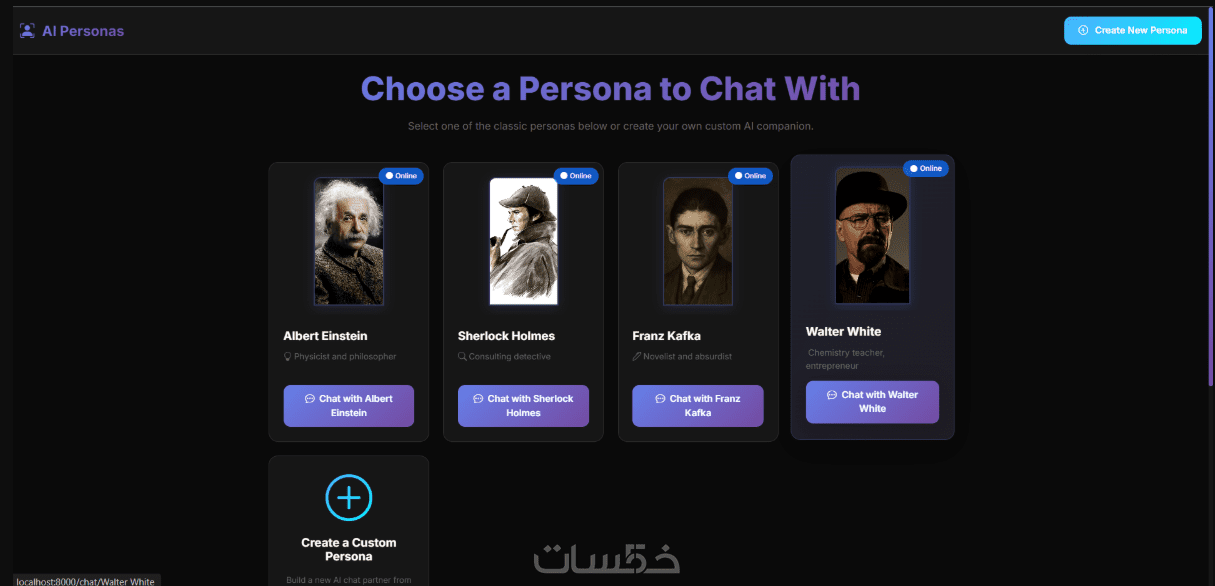Click the AI Personas logo icon
Screen dimensions: 1215x586
pos(27,30)
